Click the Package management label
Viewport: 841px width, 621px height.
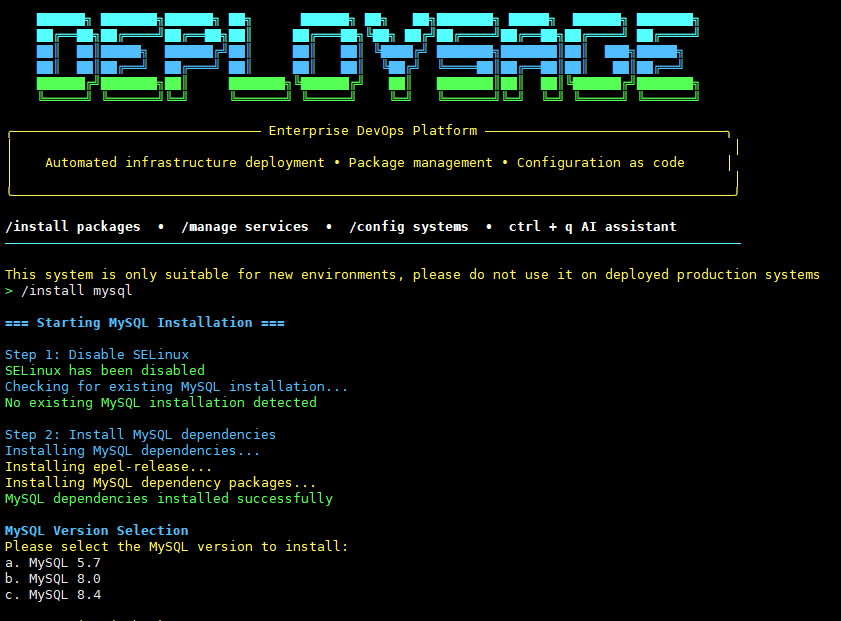click(x=420, y=162)
